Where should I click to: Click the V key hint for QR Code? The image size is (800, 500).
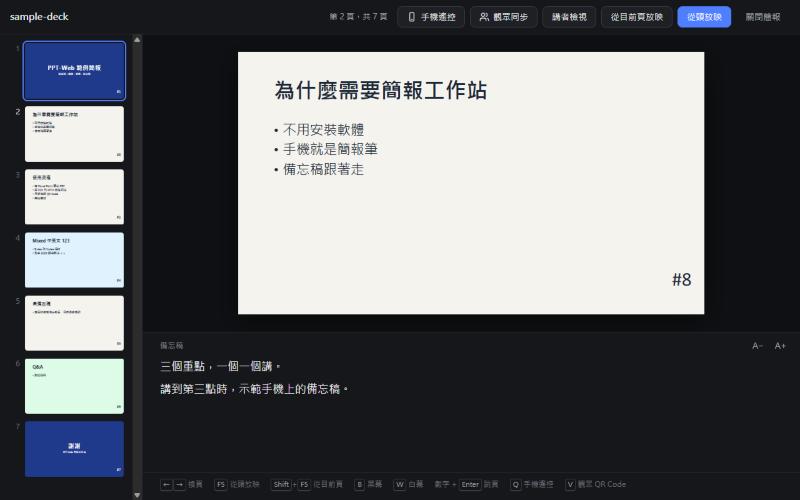pyautogui.click(x=570, y=484)
